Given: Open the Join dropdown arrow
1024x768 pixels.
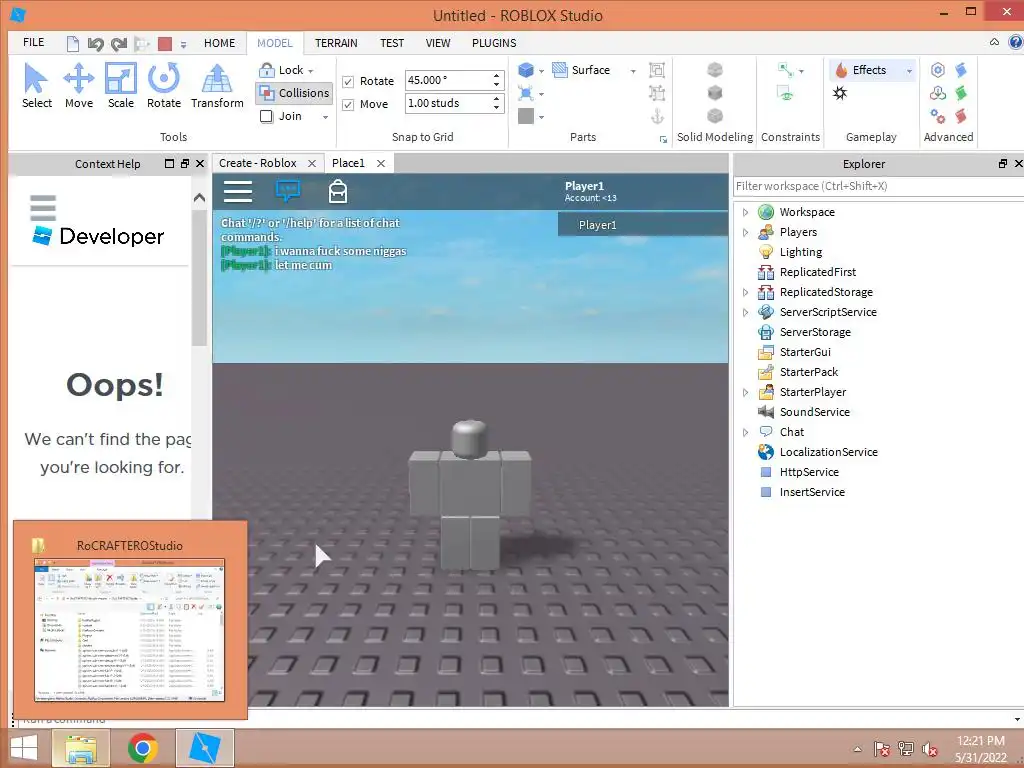Looking at the screenshot, I should [x=325, y=117].
